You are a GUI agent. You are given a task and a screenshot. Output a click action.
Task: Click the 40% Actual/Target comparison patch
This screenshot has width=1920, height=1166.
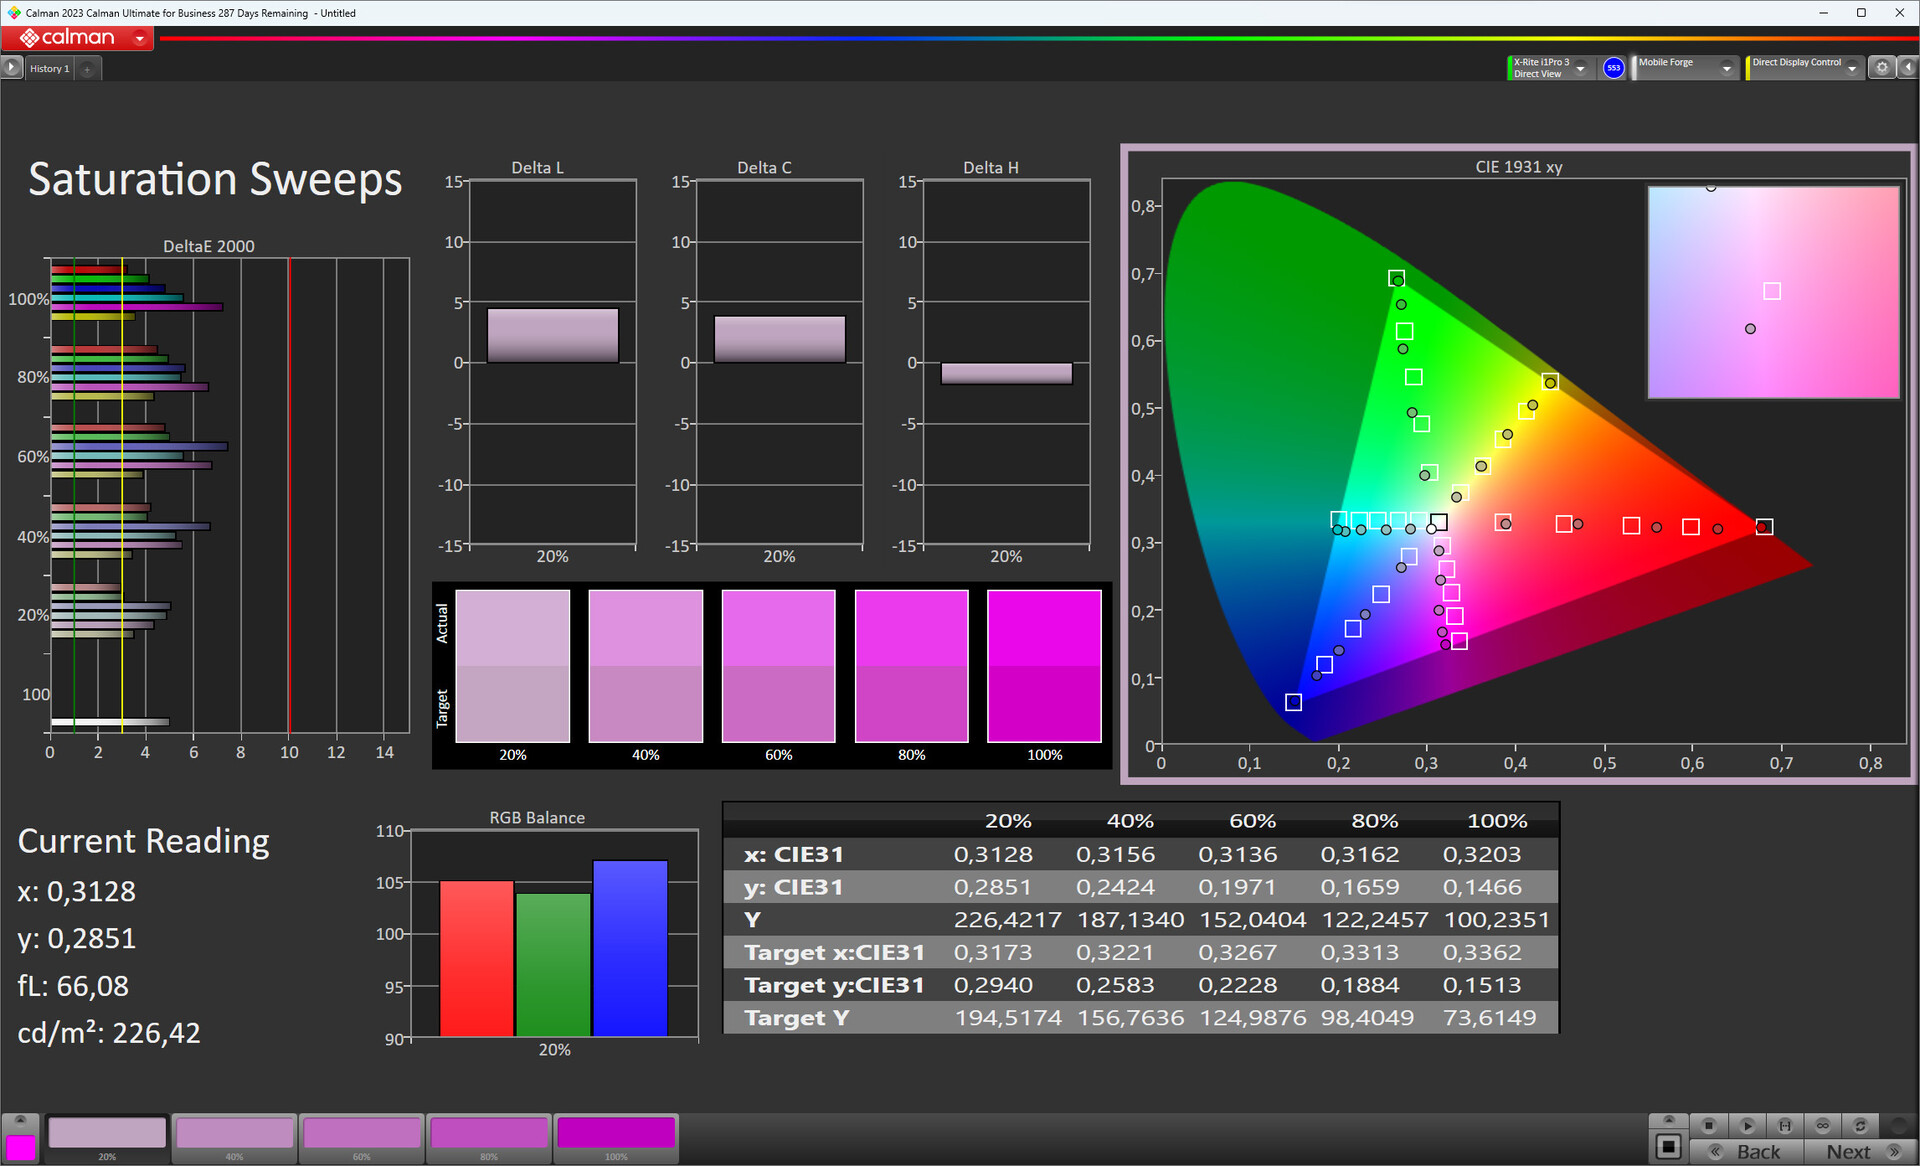click(646, 666)
